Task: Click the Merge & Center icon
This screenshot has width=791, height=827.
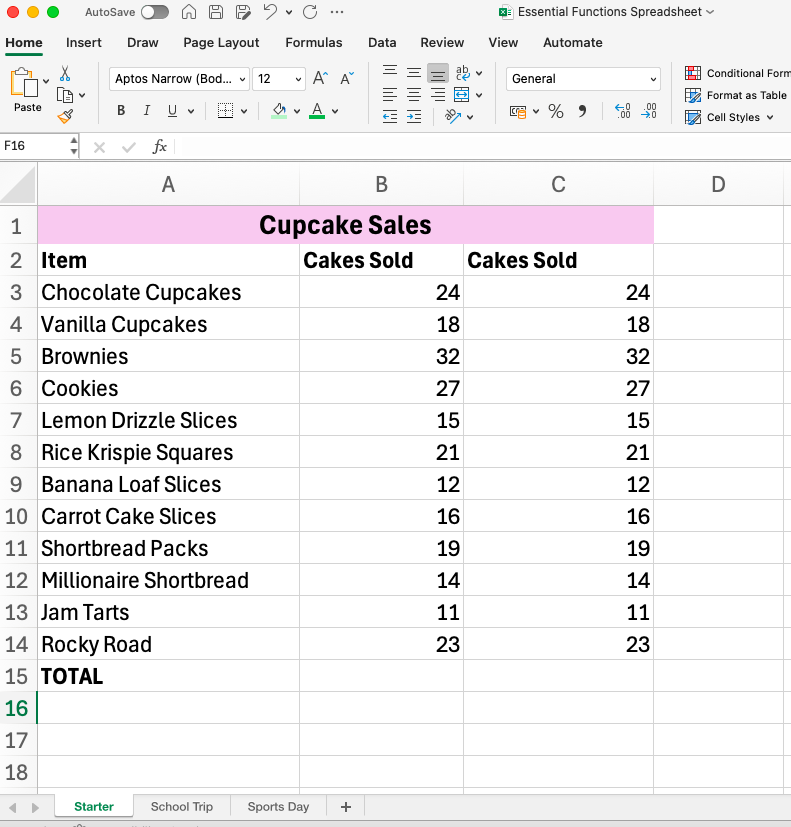Action: (x=462, y=95)
